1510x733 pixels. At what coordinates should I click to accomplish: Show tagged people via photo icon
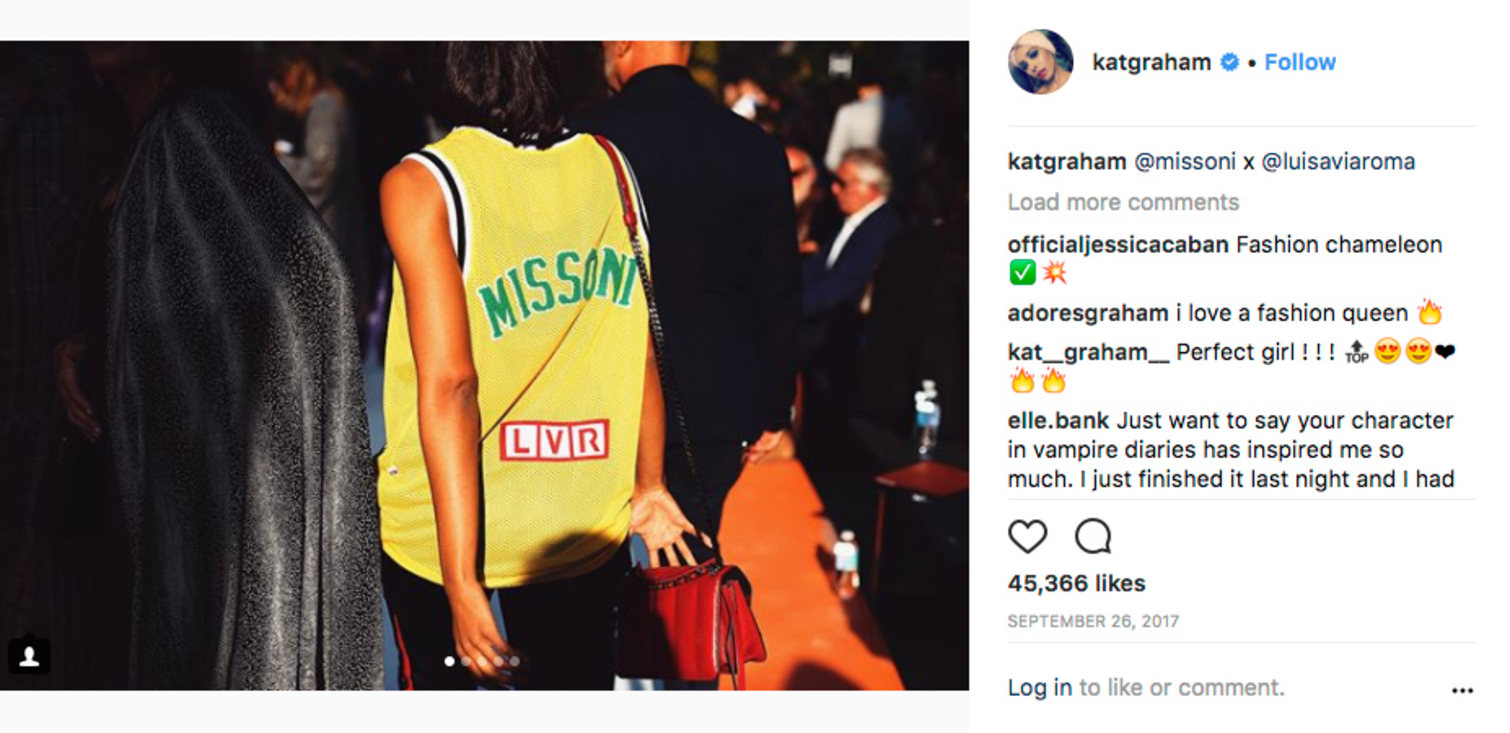29,655
